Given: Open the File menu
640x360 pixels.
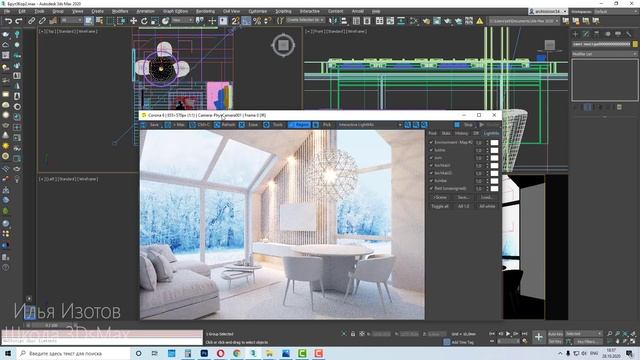Looking at the screenshot, I should pyautogui.click(x=7, y=11).
